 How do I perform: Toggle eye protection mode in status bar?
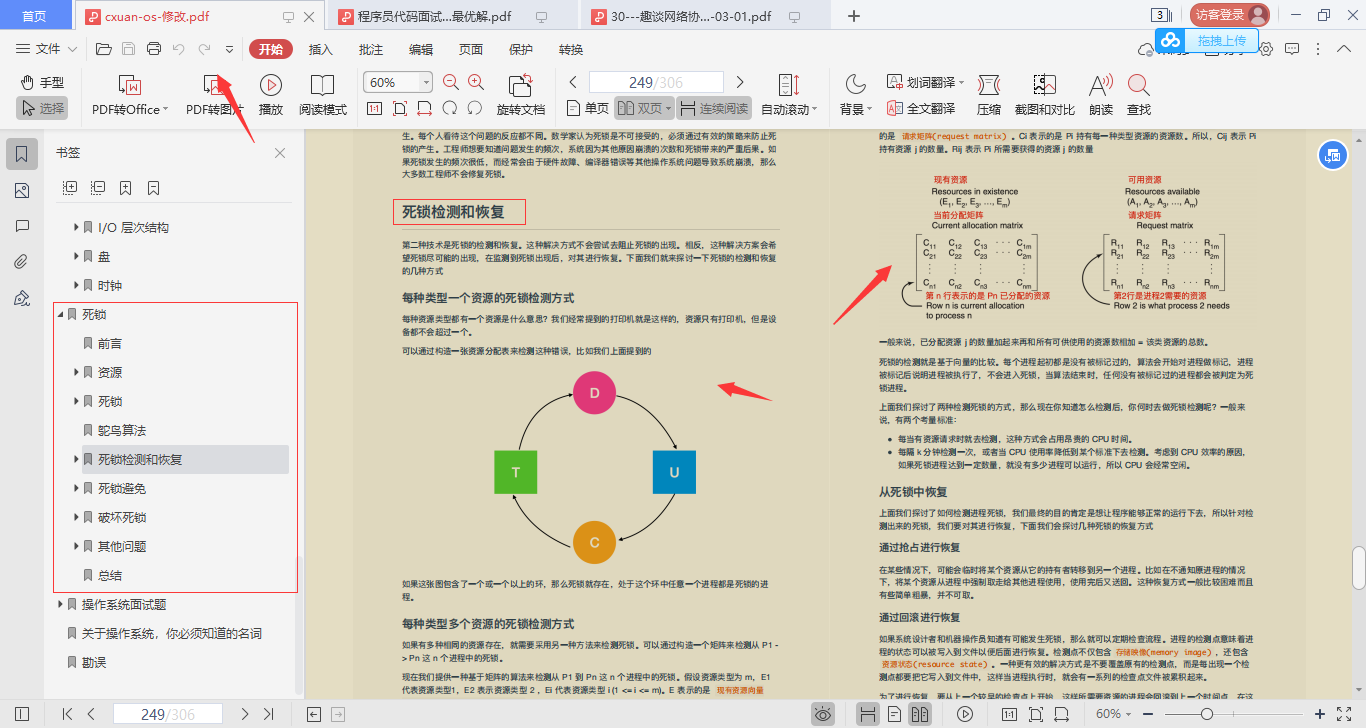coord(823,714)
